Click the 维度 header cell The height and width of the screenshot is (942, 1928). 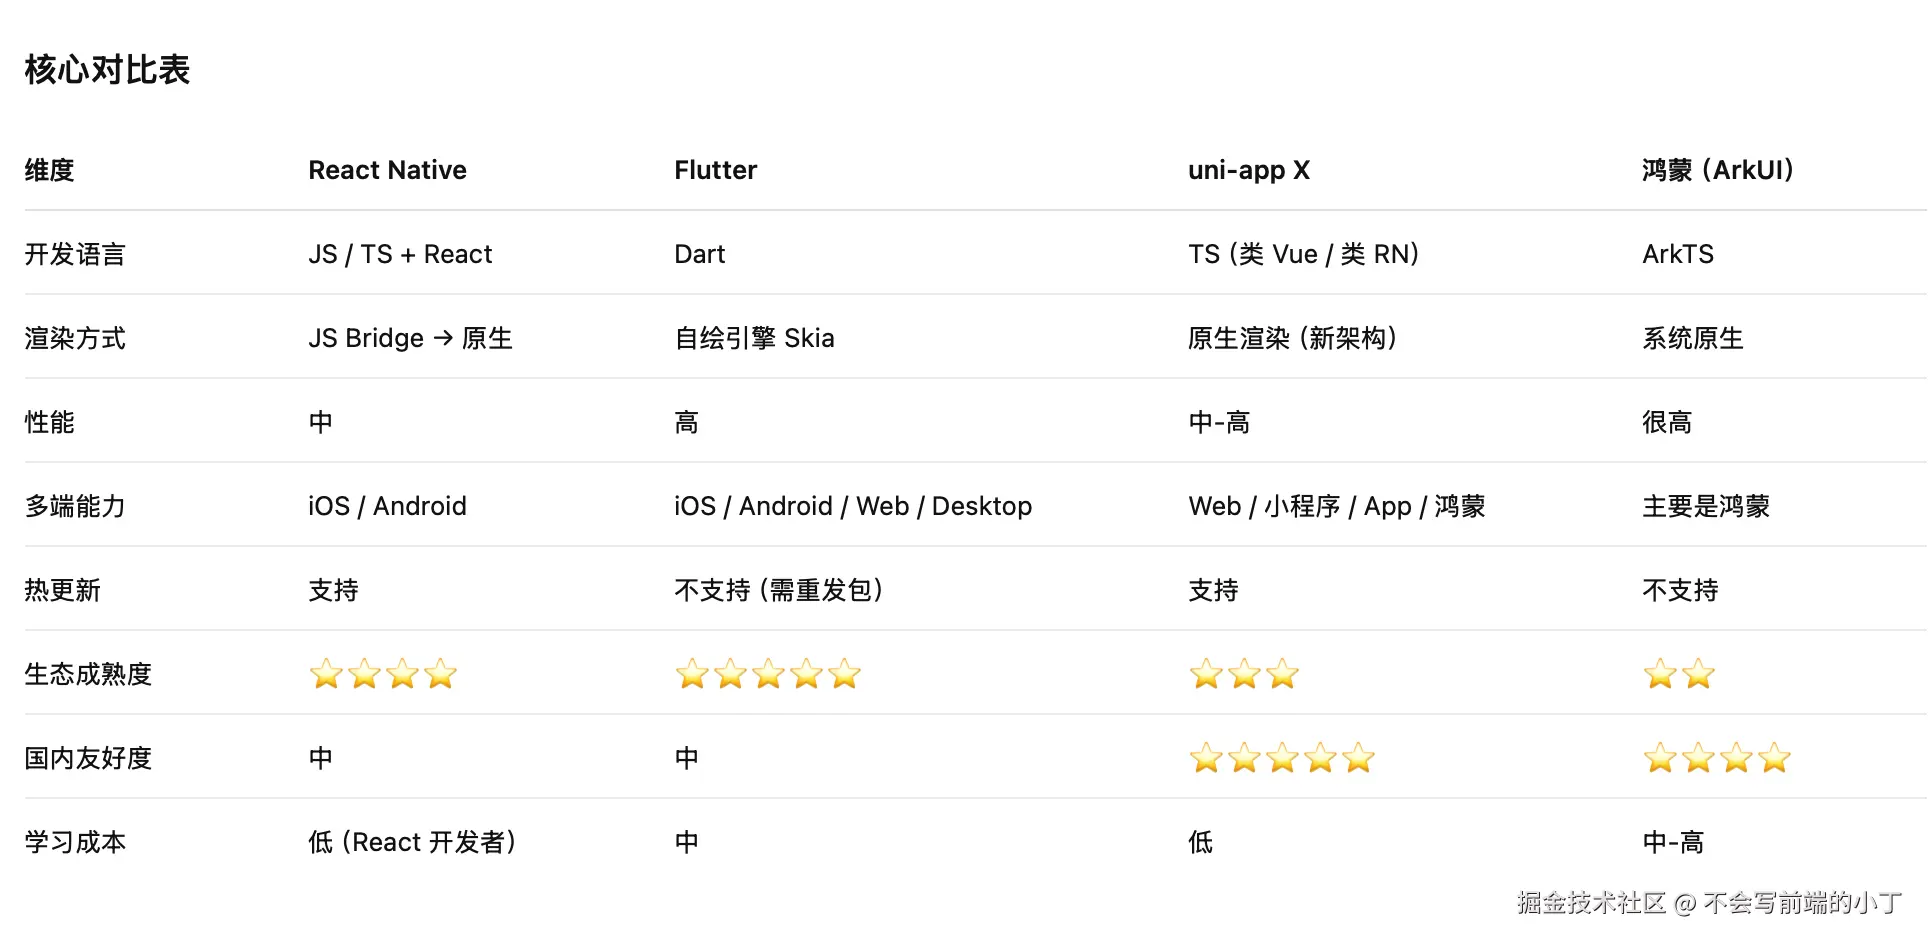(50, 170)
